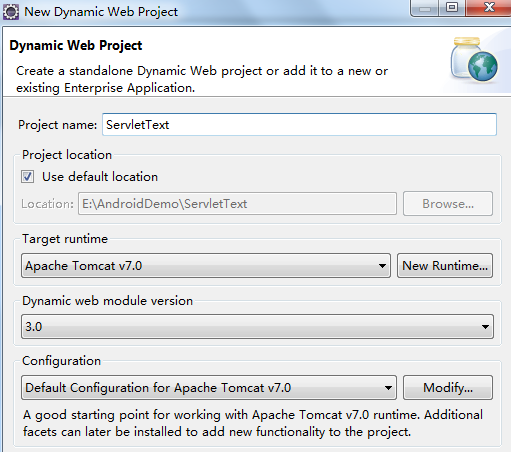The width and height of the screenshot is (511, 452).
Task: Click the New Runtime... button
Action: (x=445, y=266)
